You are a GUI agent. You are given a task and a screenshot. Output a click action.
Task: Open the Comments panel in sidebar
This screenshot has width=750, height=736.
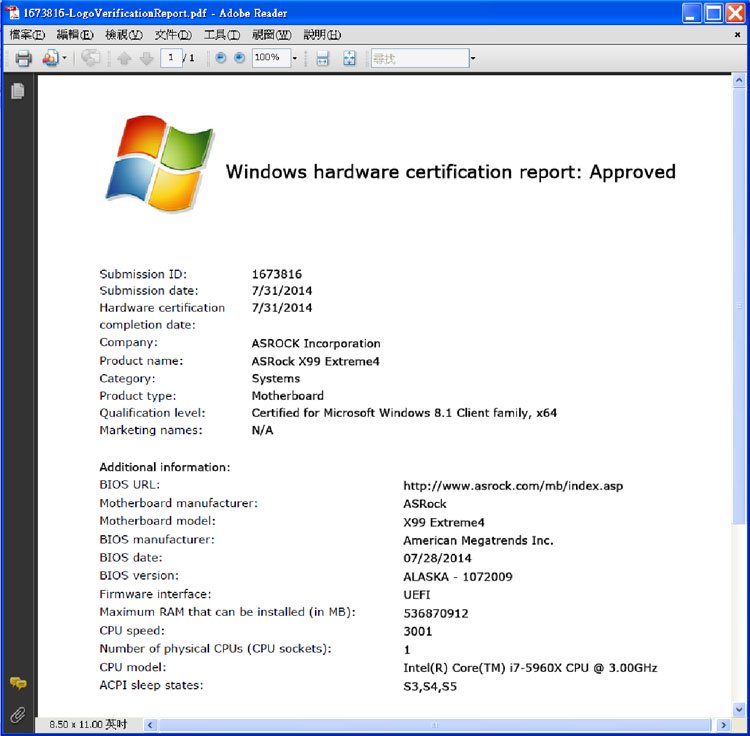17,684
